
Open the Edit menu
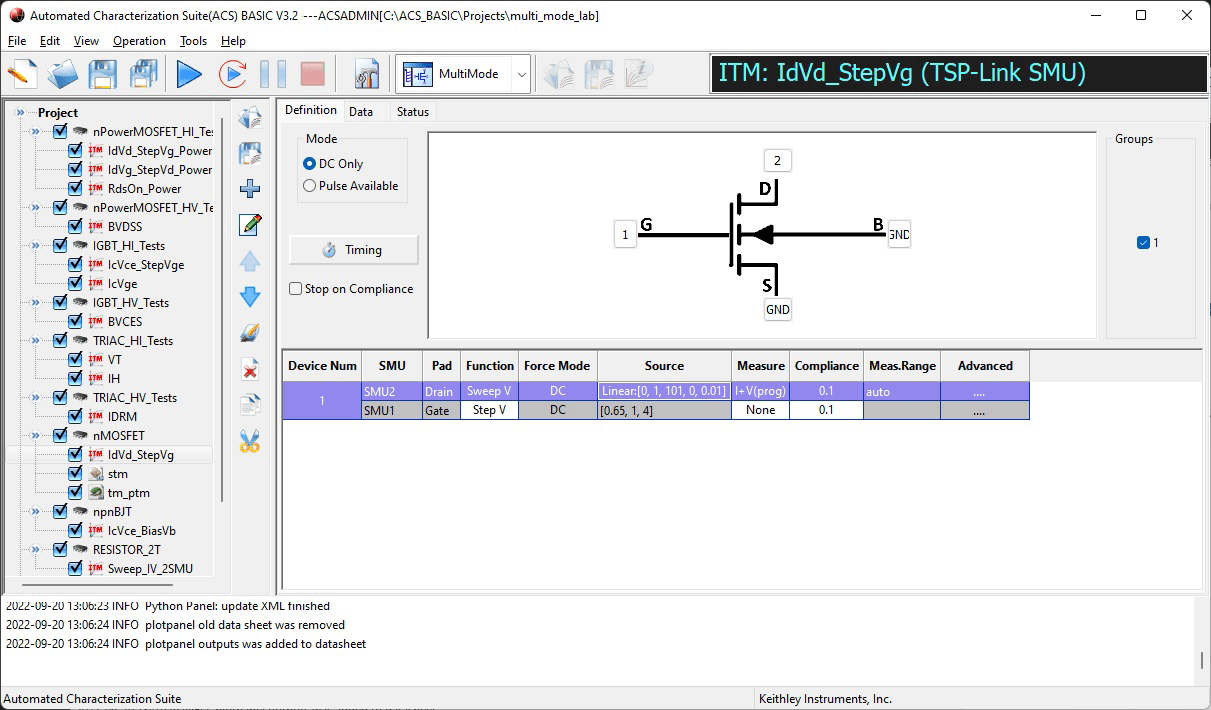(50, 41)
